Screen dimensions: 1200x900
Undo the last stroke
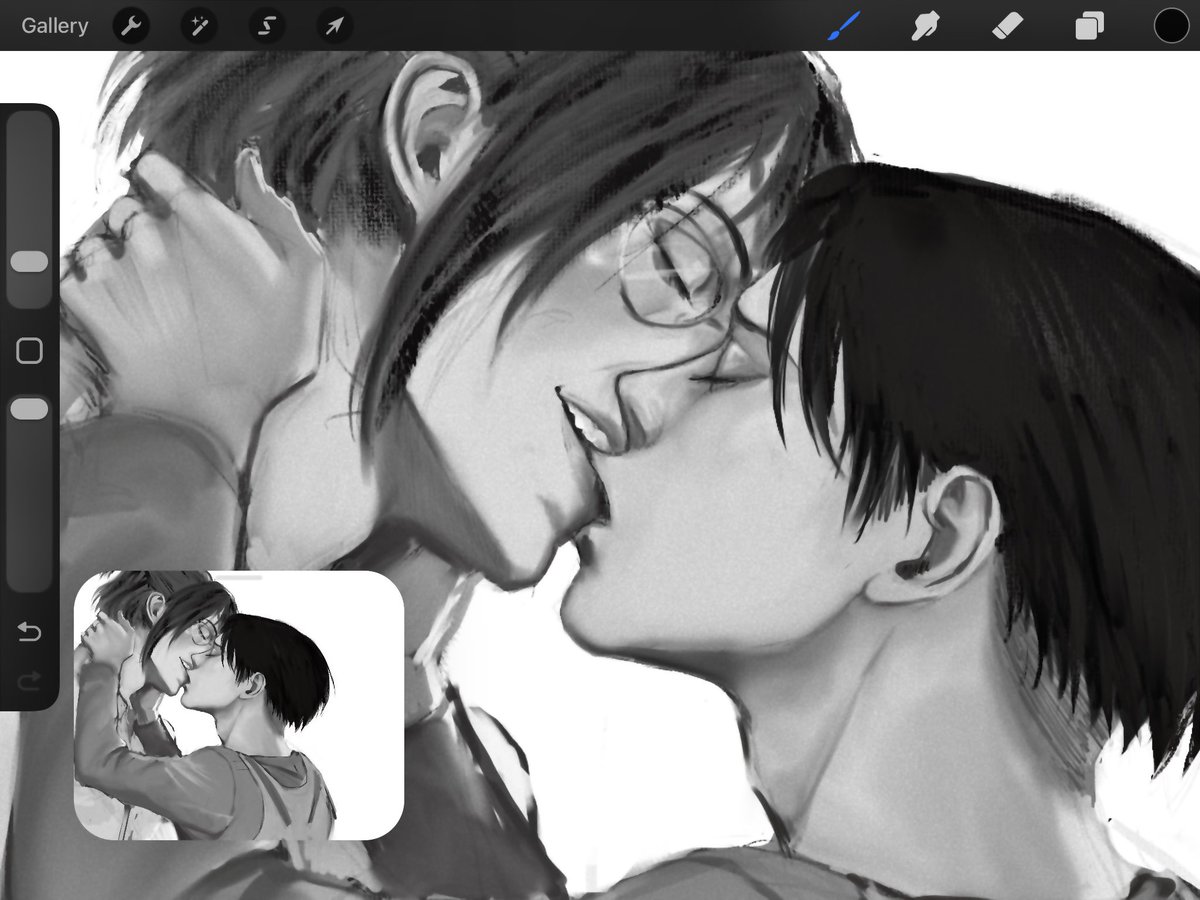[29, 632]
